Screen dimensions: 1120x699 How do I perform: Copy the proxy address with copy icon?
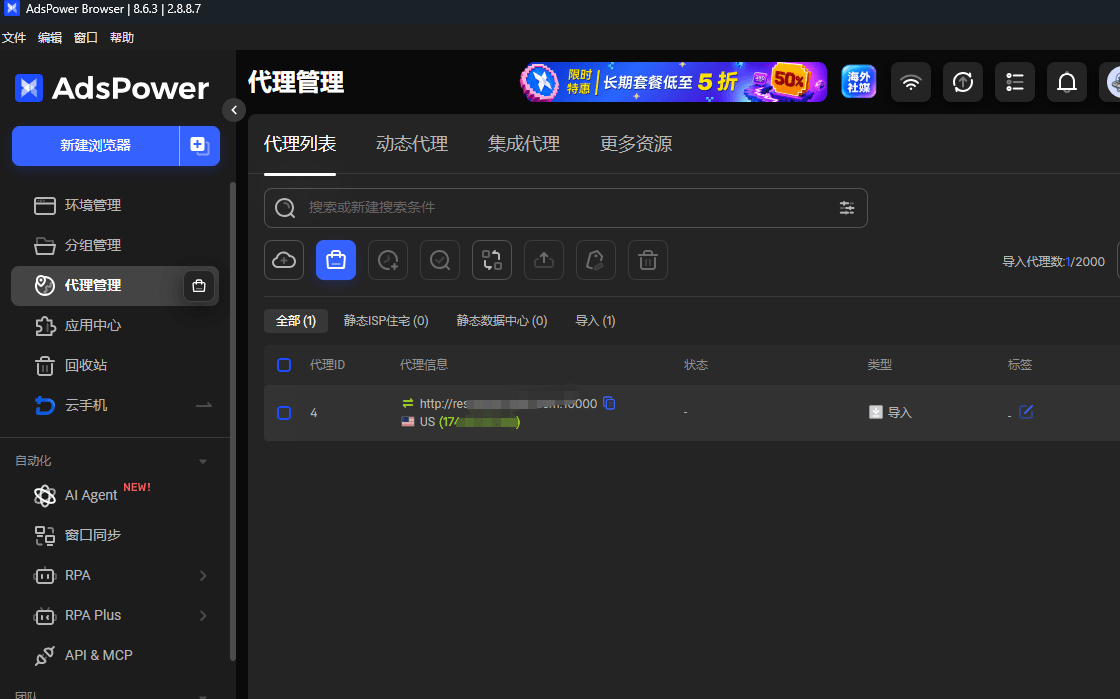coord(609,403)
